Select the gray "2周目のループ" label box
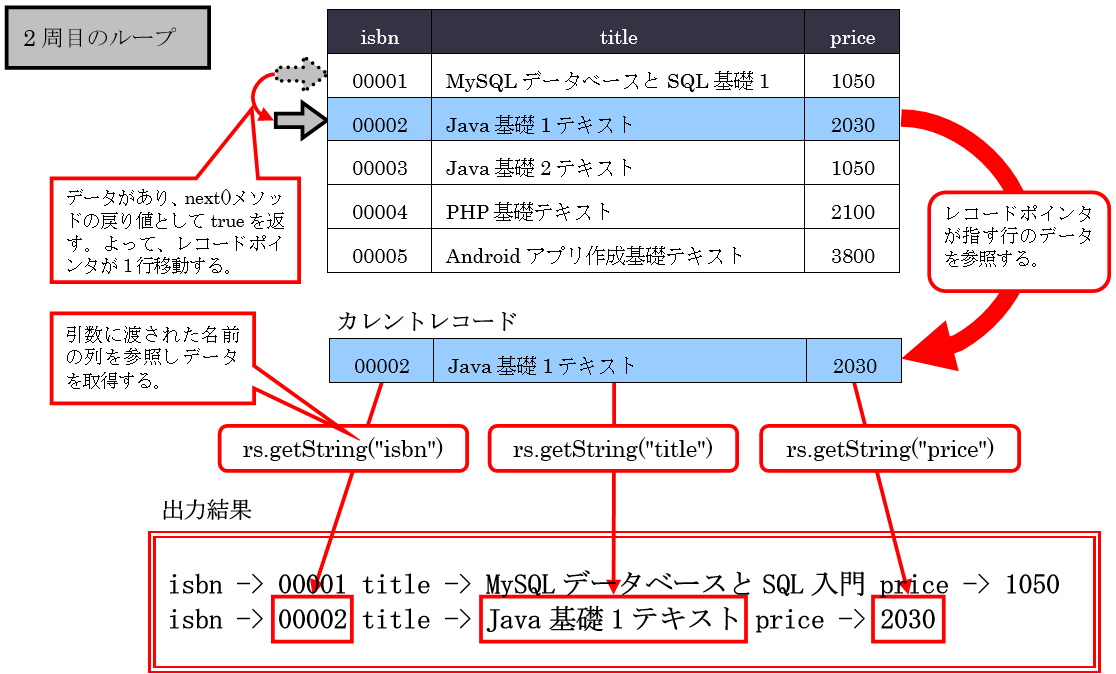This screenshot has height=674, width=1116. [x=107, y=38]
